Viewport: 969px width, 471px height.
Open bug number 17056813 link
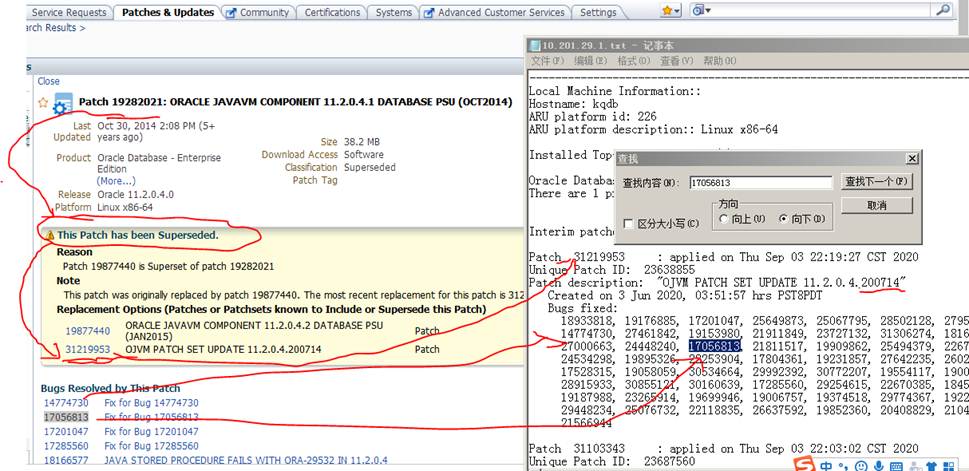tap(66, 417)
